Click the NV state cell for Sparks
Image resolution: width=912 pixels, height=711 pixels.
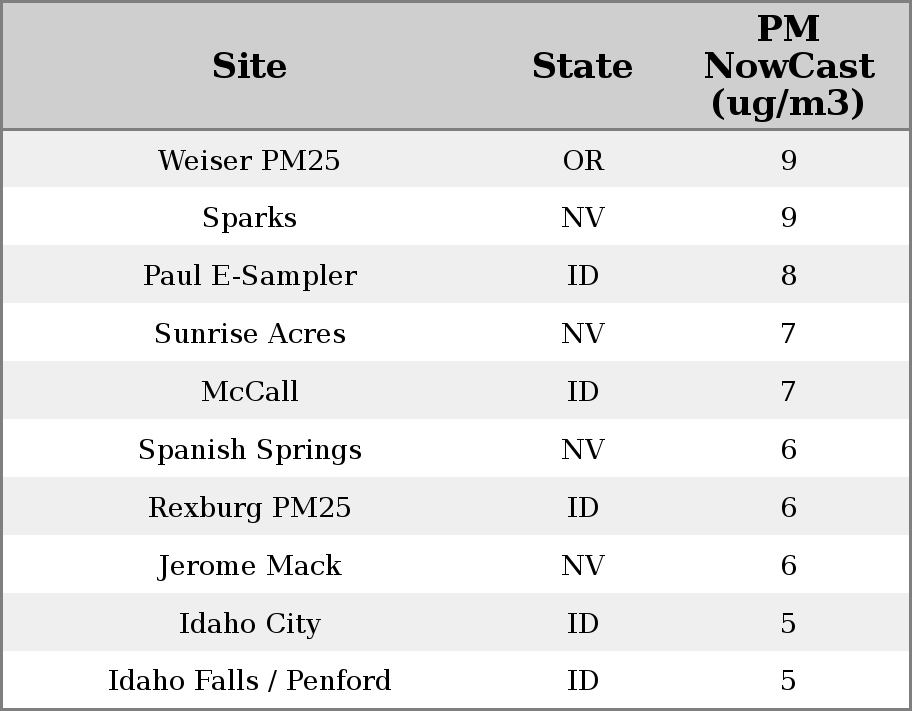(583, 218)
